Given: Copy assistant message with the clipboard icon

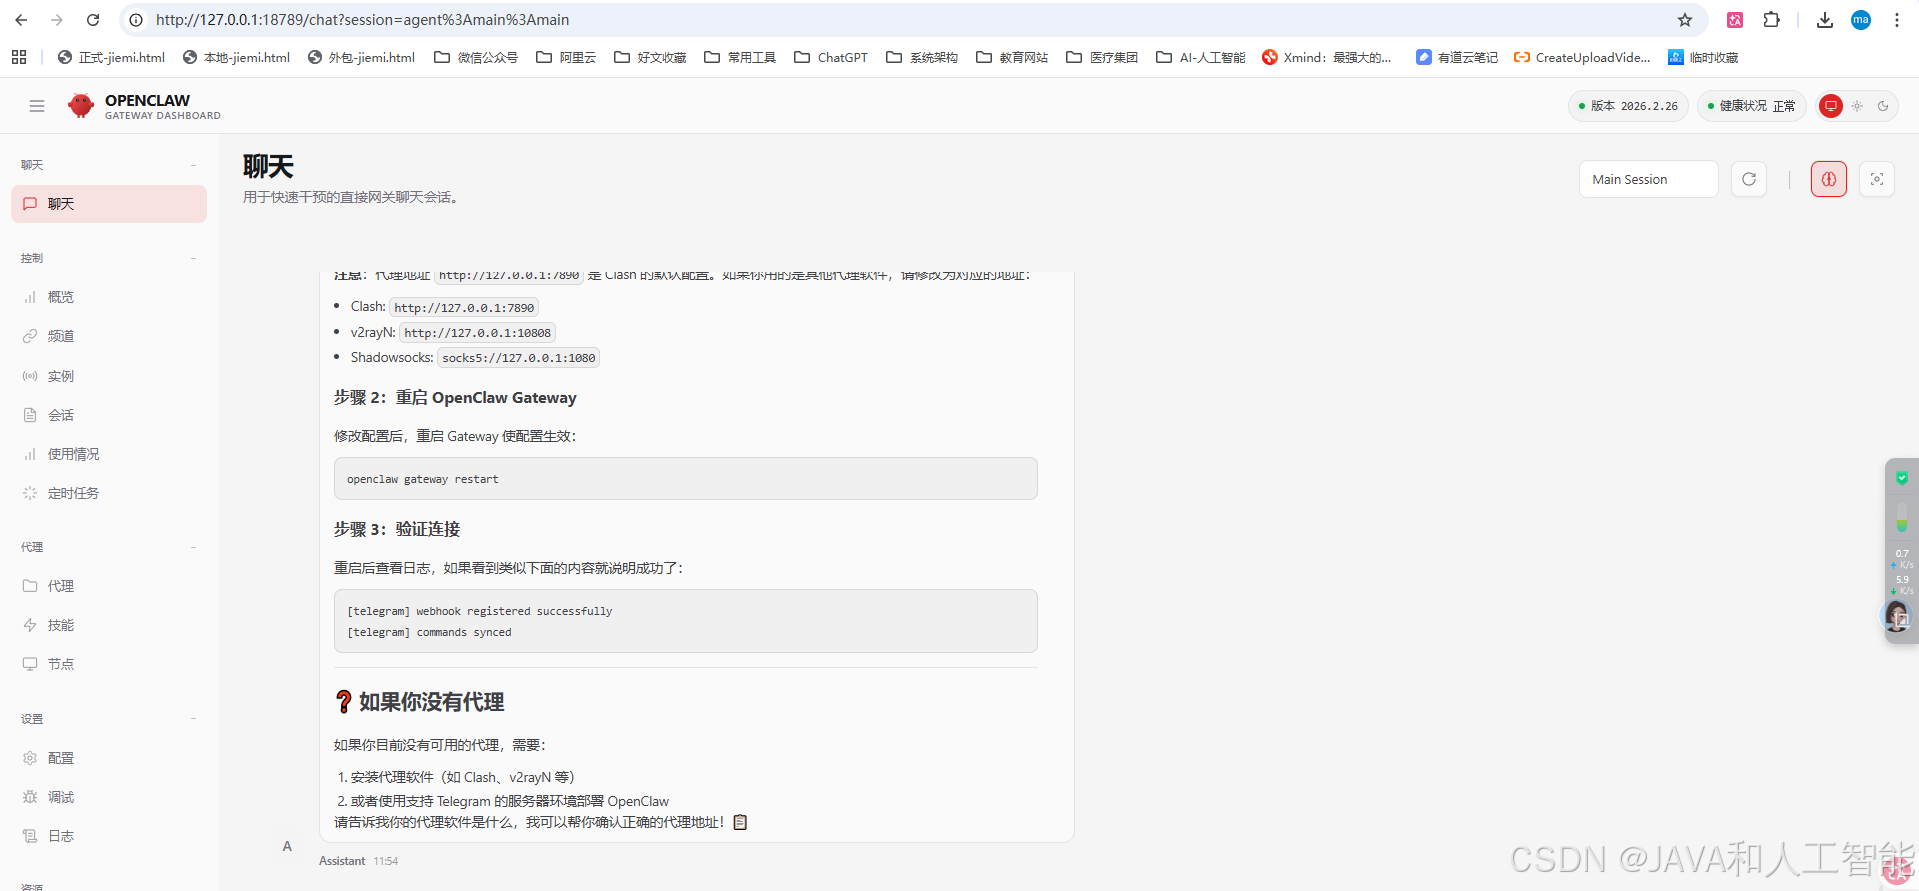Looking at the screenshot, I should (740, 822).
